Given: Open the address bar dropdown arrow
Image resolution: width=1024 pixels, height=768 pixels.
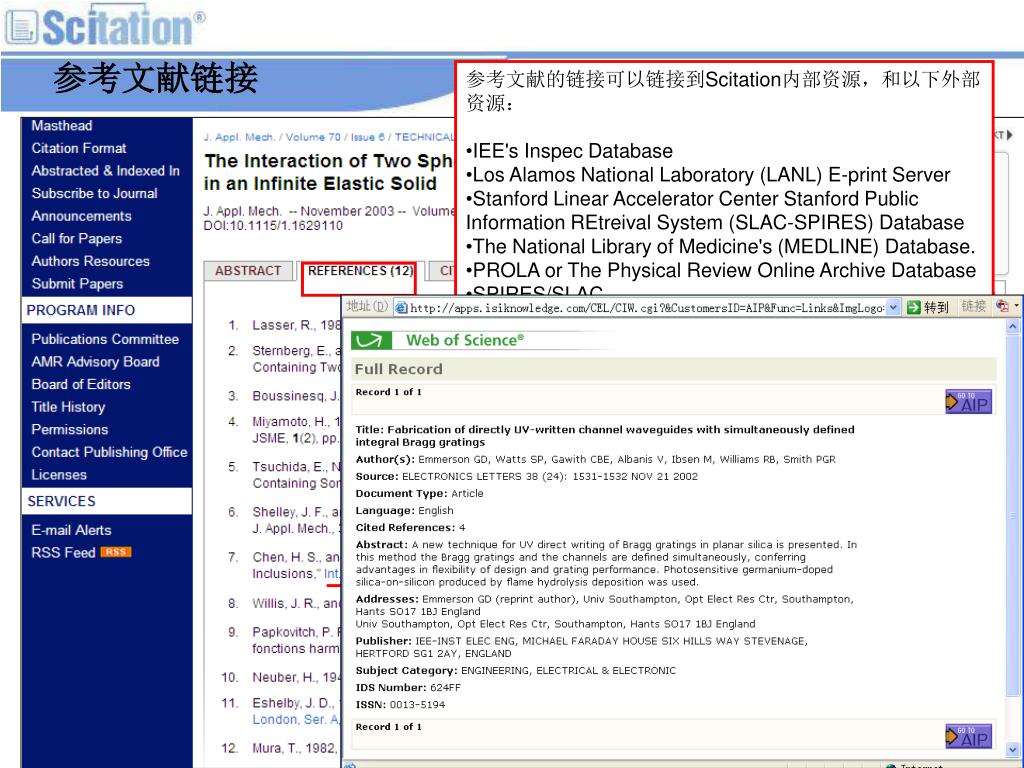Looking at the screenshot, I should [x=893, y=307].
